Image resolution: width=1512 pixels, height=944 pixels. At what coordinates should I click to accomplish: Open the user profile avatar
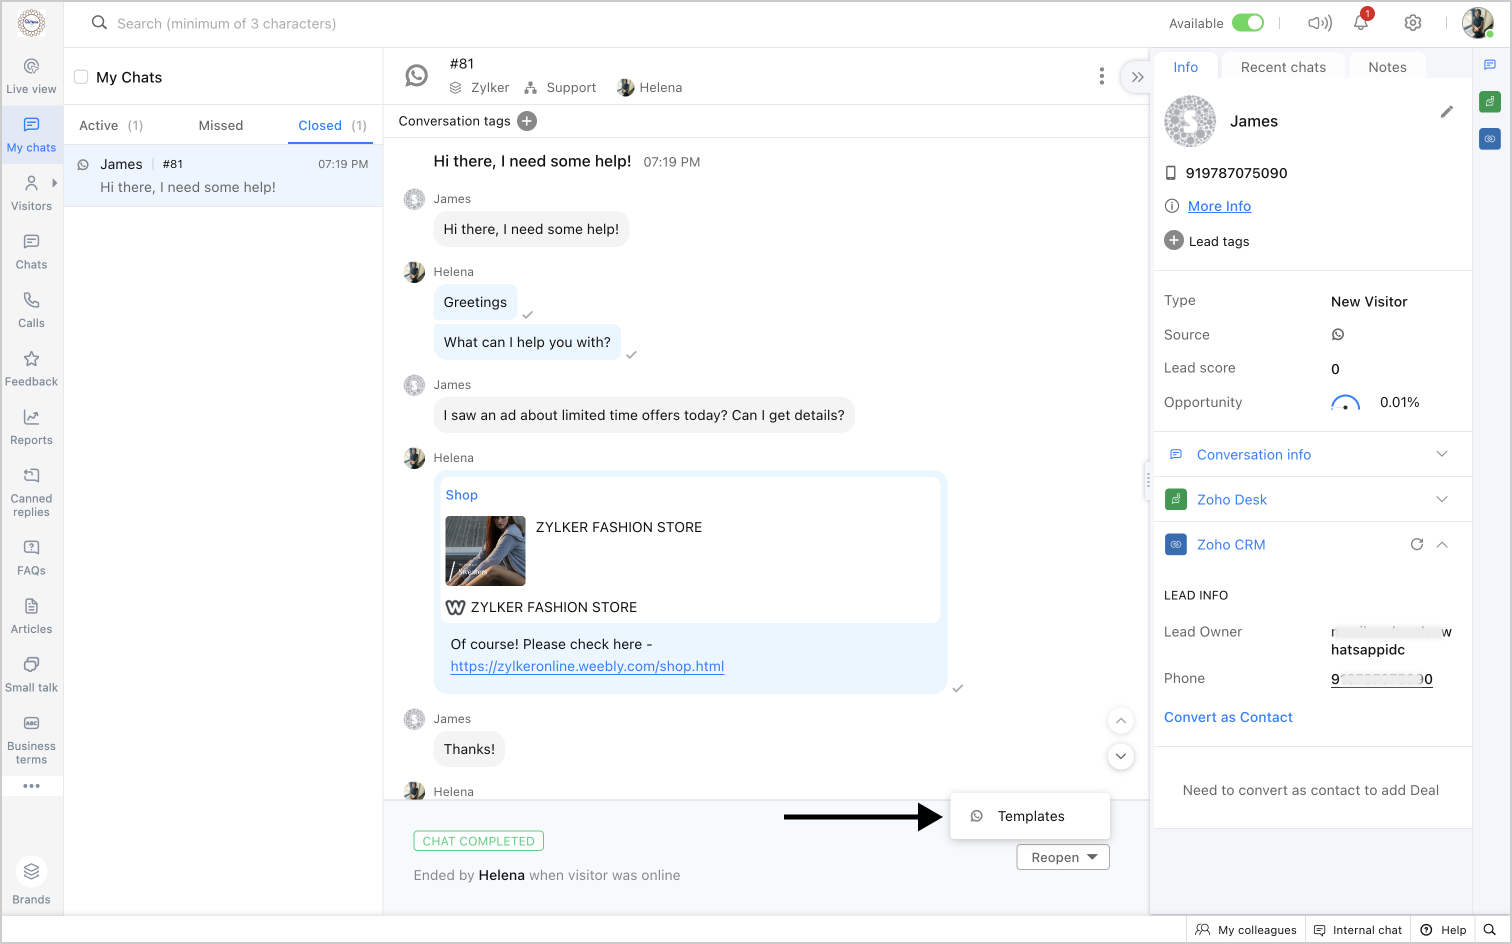(x=1477, y=22)
